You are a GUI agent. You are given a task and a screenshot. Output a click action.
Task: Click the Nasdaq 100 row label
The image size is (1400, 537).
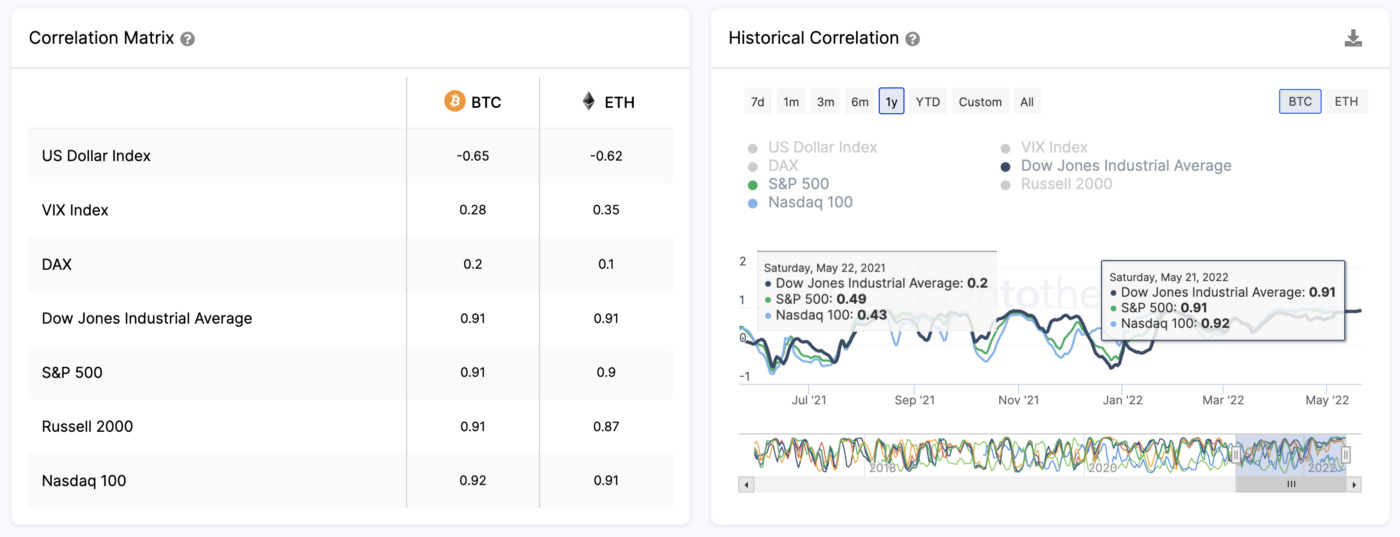[84, 480]
